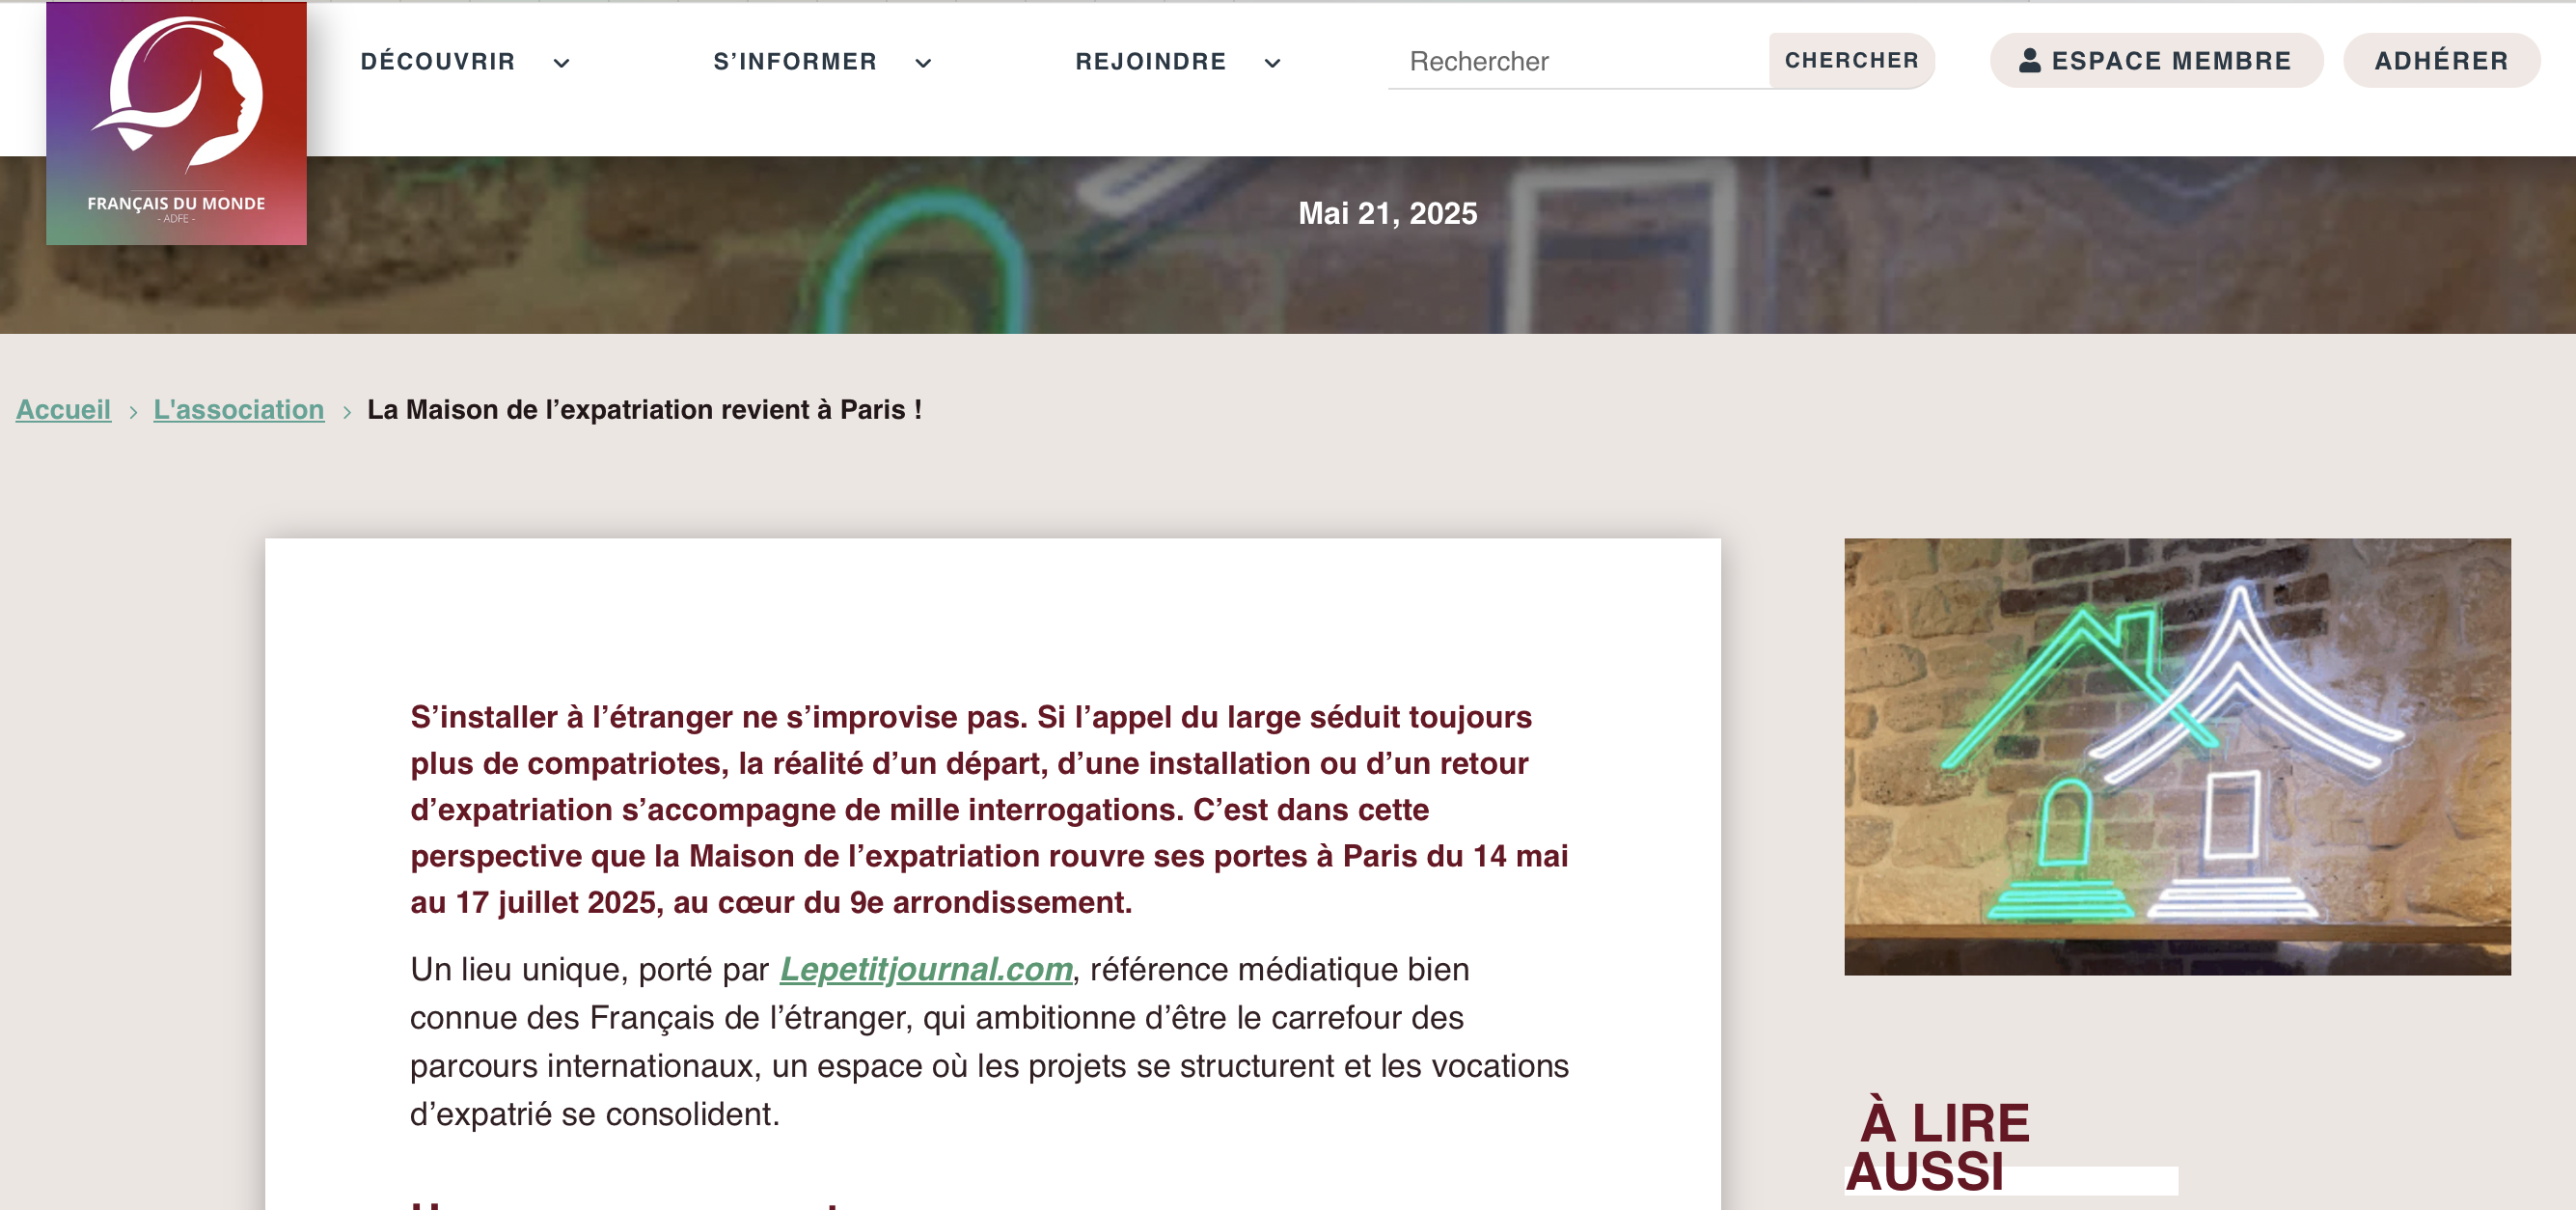Screen dimensions: 2576x1210
Task: Click the ADHÉRER button
Action: [2441, 60]
